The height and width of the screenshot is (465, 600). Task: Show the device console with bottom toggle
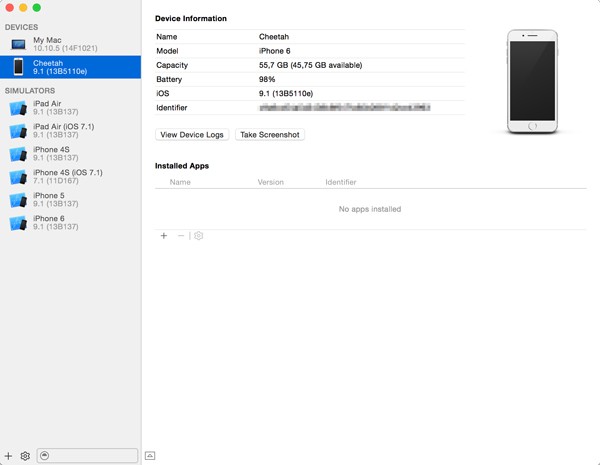pyautogui.click(x=150, y=455)
